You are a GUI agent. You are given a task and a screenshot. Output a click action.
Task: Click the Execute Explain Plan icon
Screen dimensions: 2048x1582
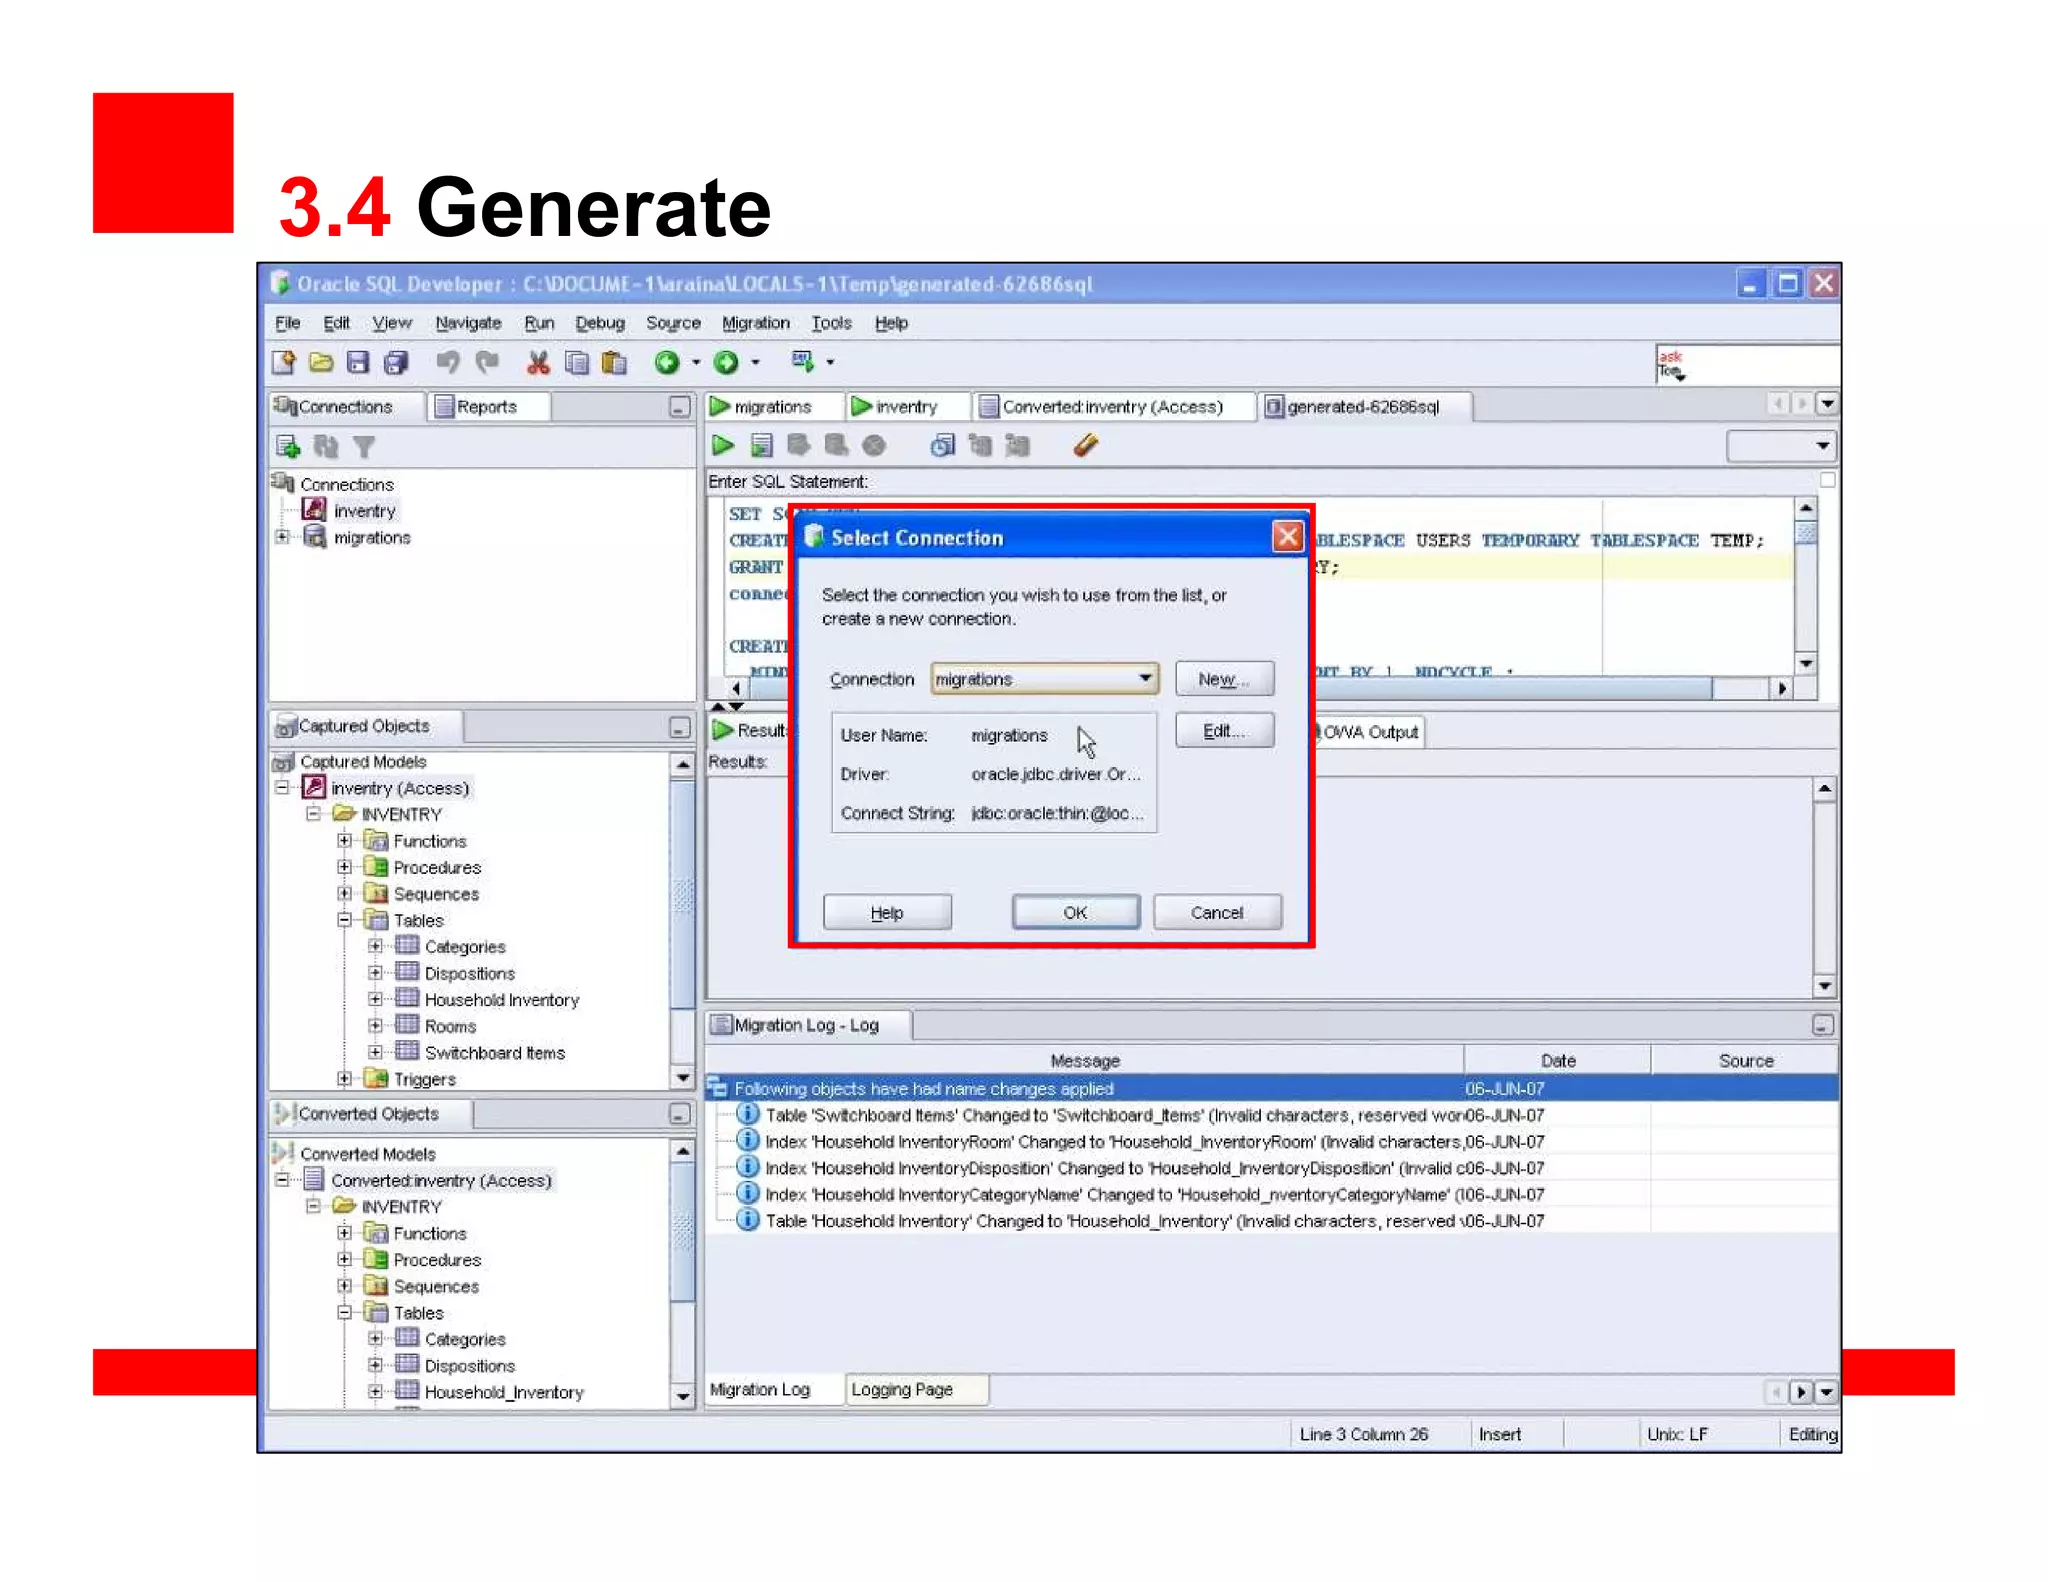pyautogui.click(x=980, y=445)
